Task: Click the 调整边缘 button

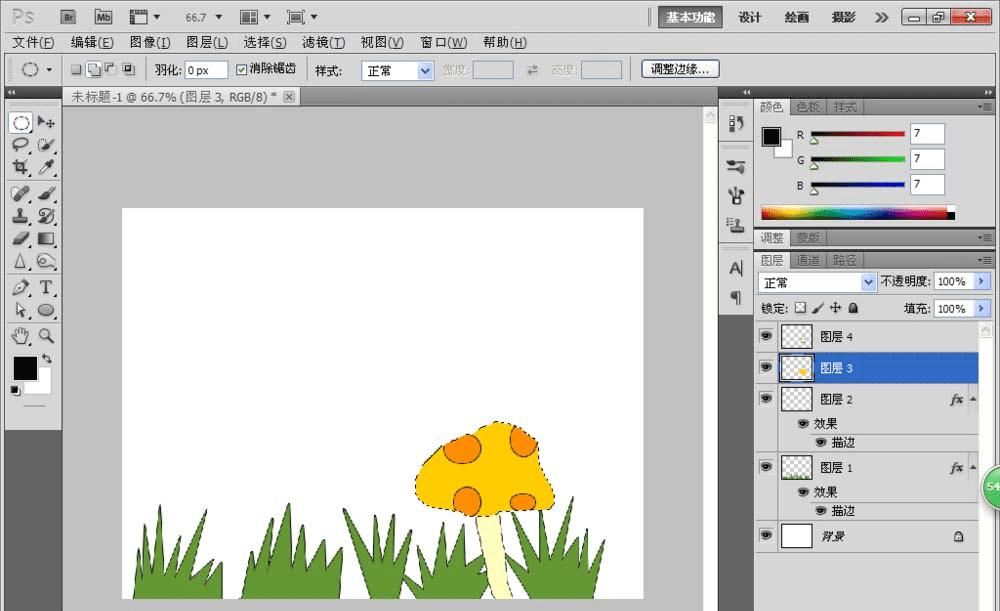Action: [680, 70]
